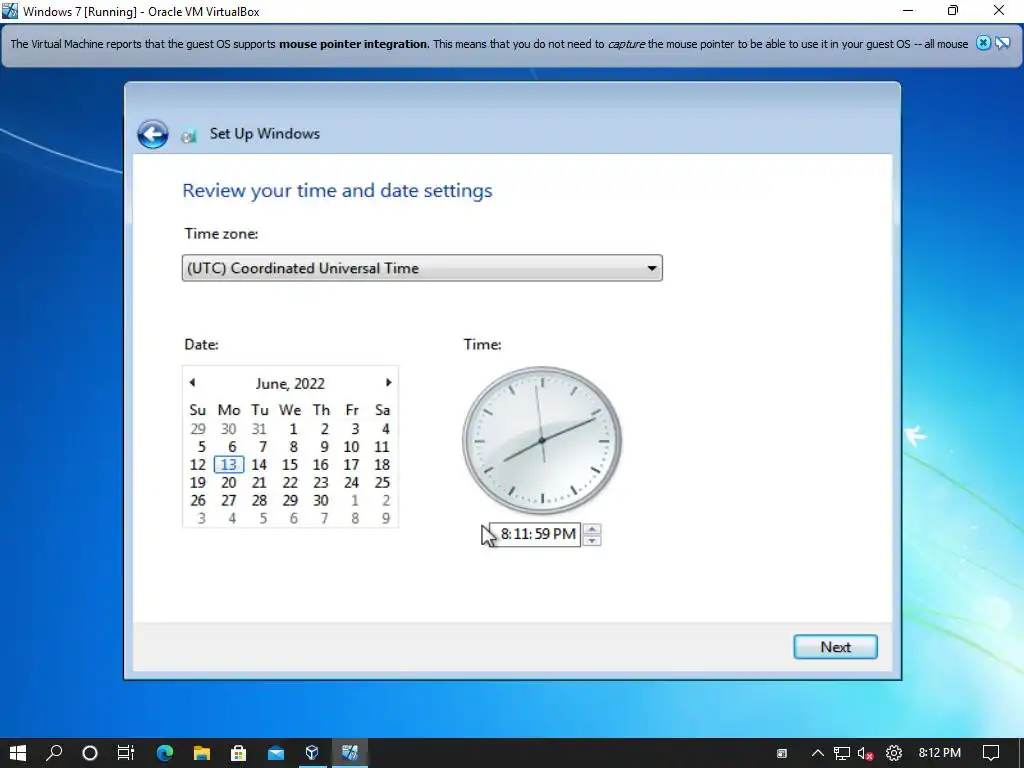The width and height of the screenshot is (1024, 768).
Task: Select June 24 in the calendar
Action: pos(351,483)
